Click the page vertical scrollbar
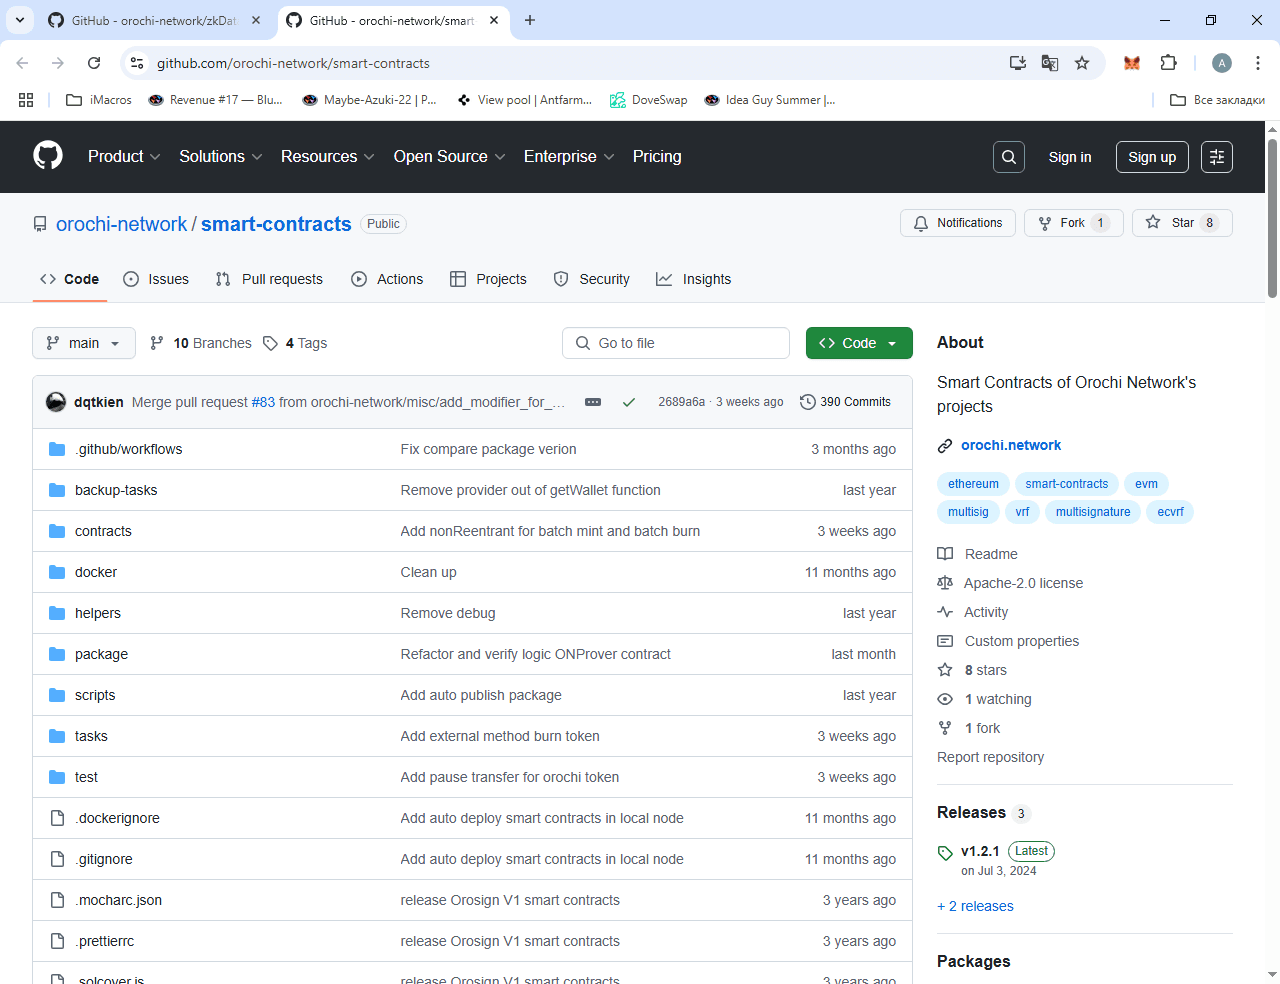This screenshot has height=984, width=1280. (x=1272, y=218)
